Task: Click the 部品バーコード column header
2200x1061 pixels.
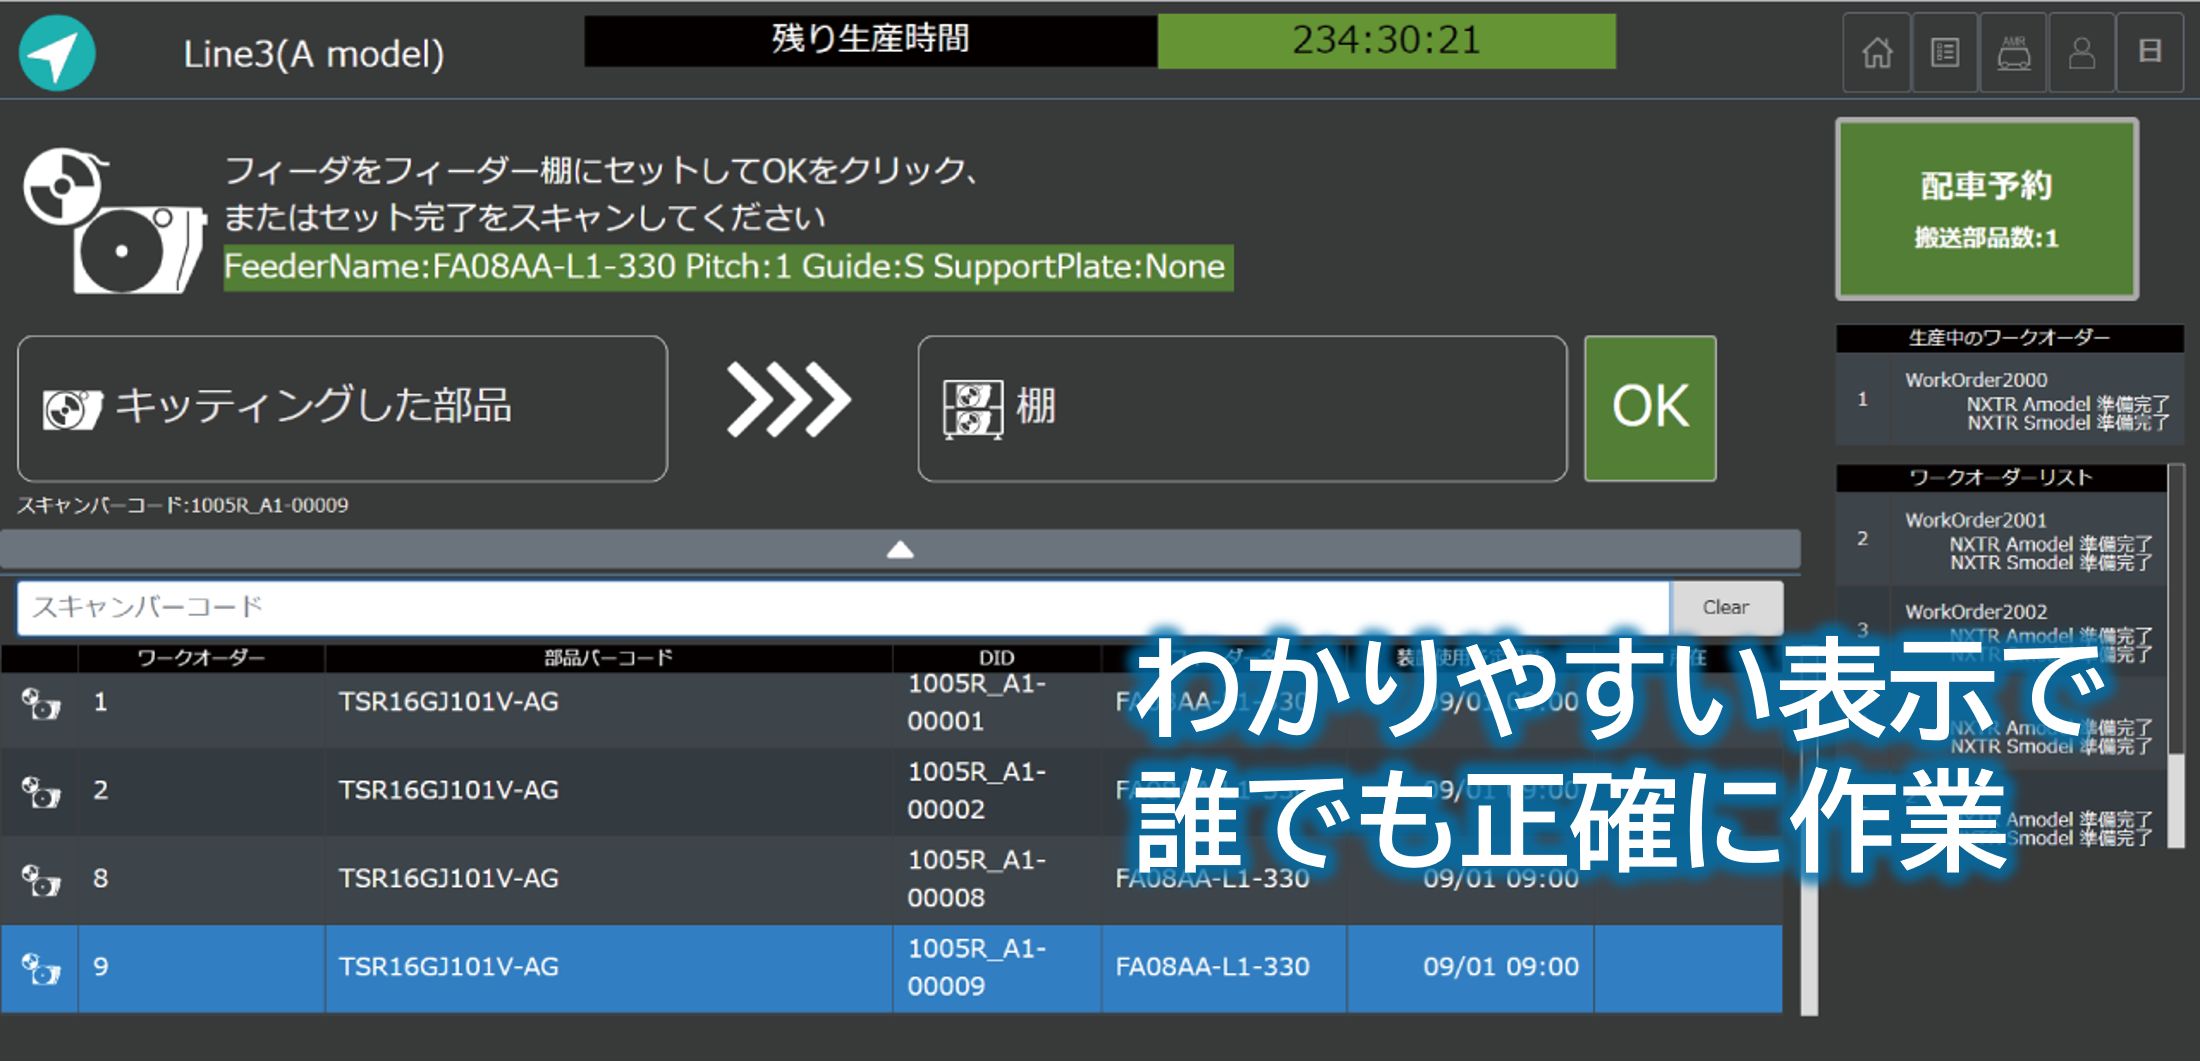Action: [608, 657]
